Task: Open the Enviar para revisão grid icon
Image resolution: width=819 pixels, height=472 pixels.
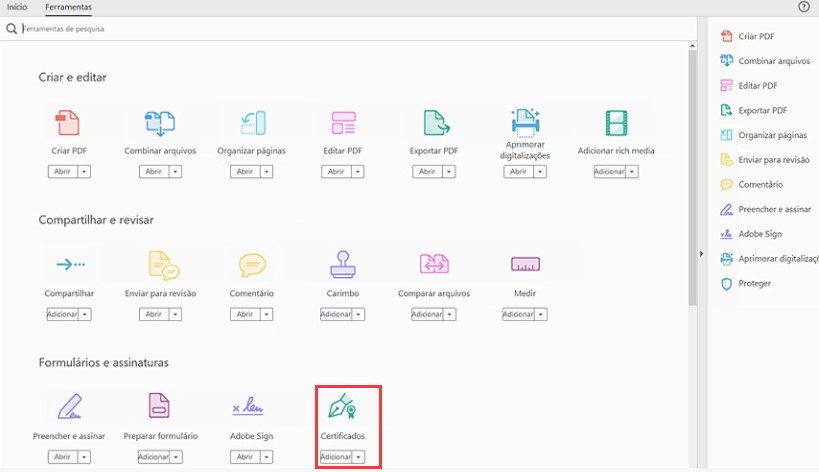Action: point(163,265)
